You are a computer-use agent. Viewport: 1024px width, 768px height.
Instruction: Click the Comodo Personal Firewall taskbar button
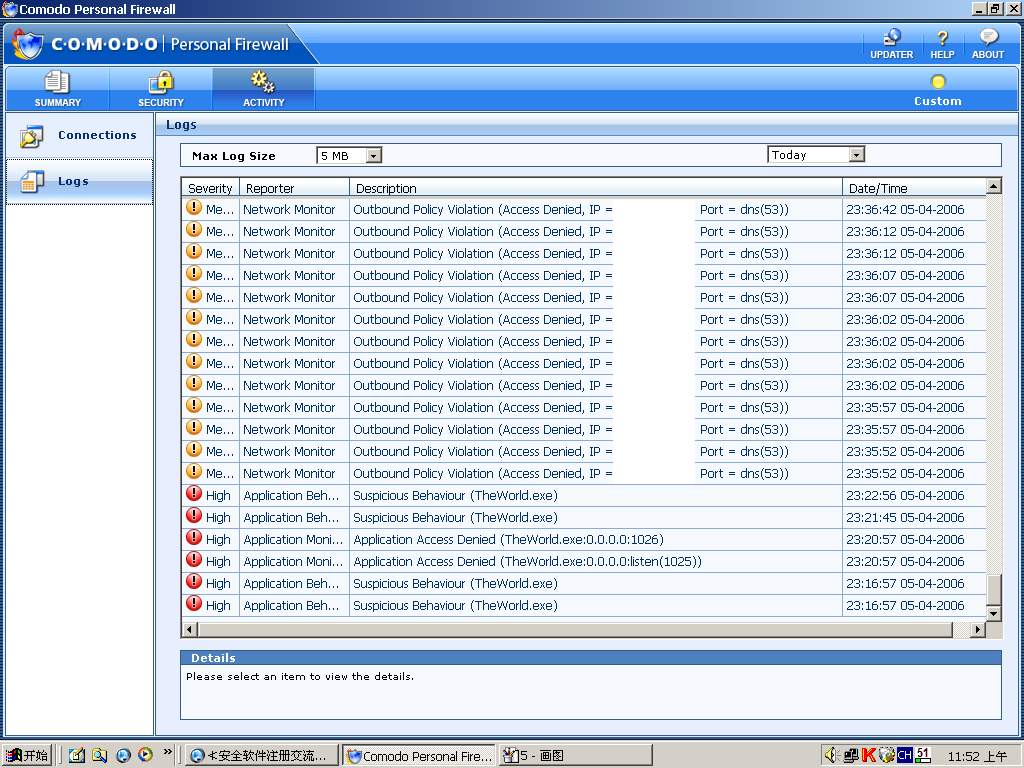tap(419, 756)
